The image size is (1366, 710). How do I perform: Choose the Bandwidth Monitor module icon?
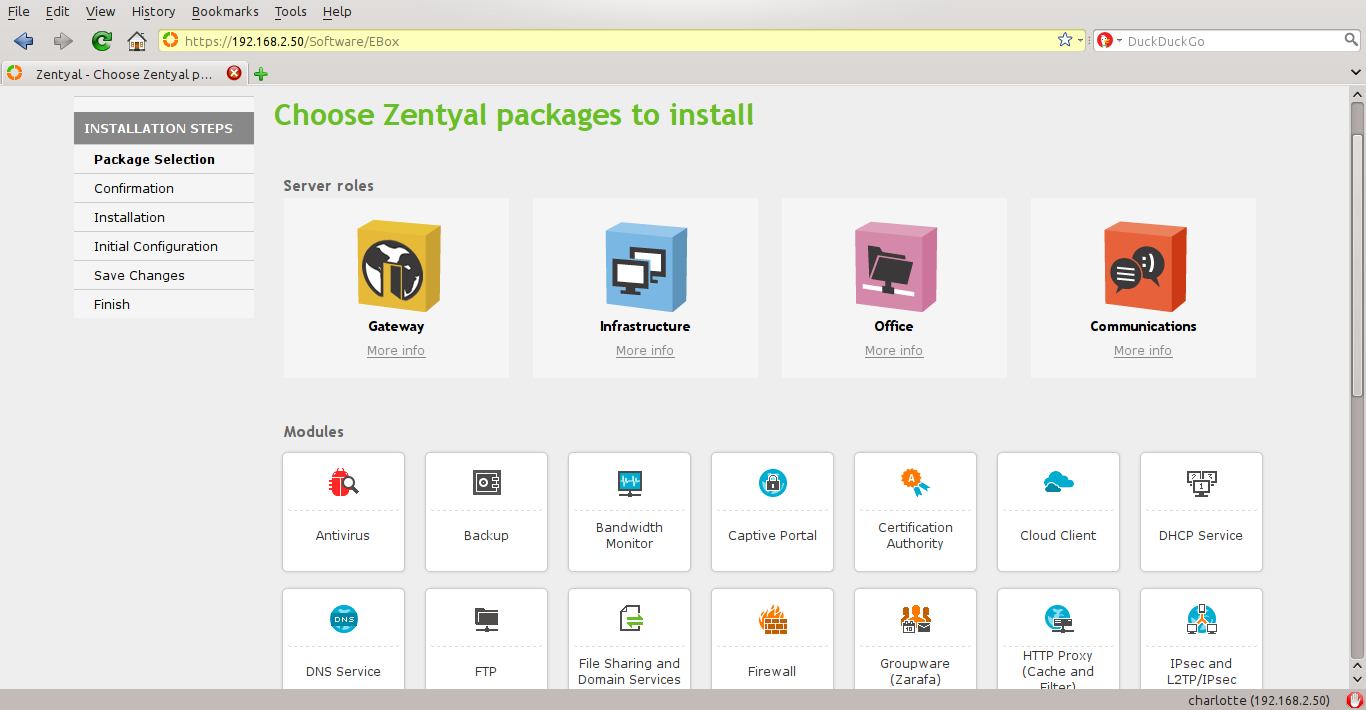[629, 483]
